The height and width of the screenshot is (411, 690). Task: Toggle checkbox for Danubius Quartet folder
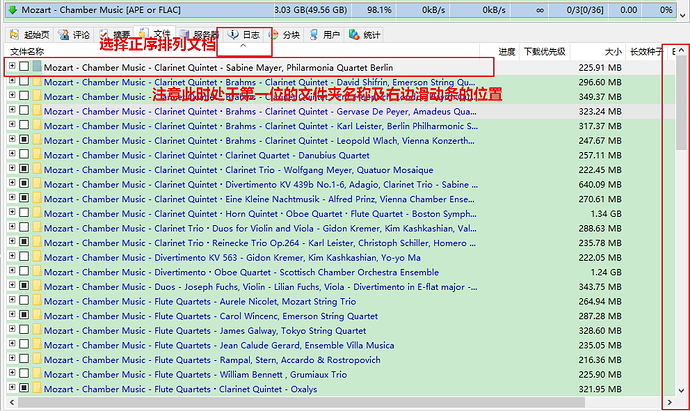[x=24, y=154]
